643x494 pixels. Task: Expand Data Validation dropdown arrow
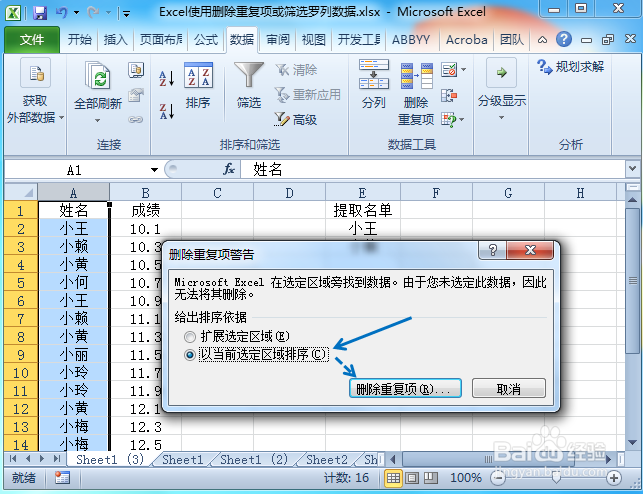pyautogui.click(x=463, y=70)
